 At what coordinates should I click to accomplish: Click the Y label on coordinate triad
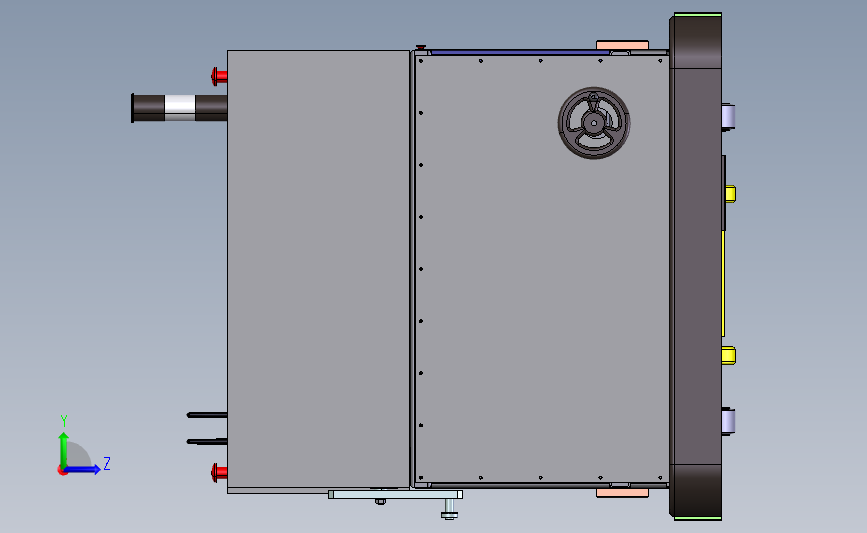[64, 421]
